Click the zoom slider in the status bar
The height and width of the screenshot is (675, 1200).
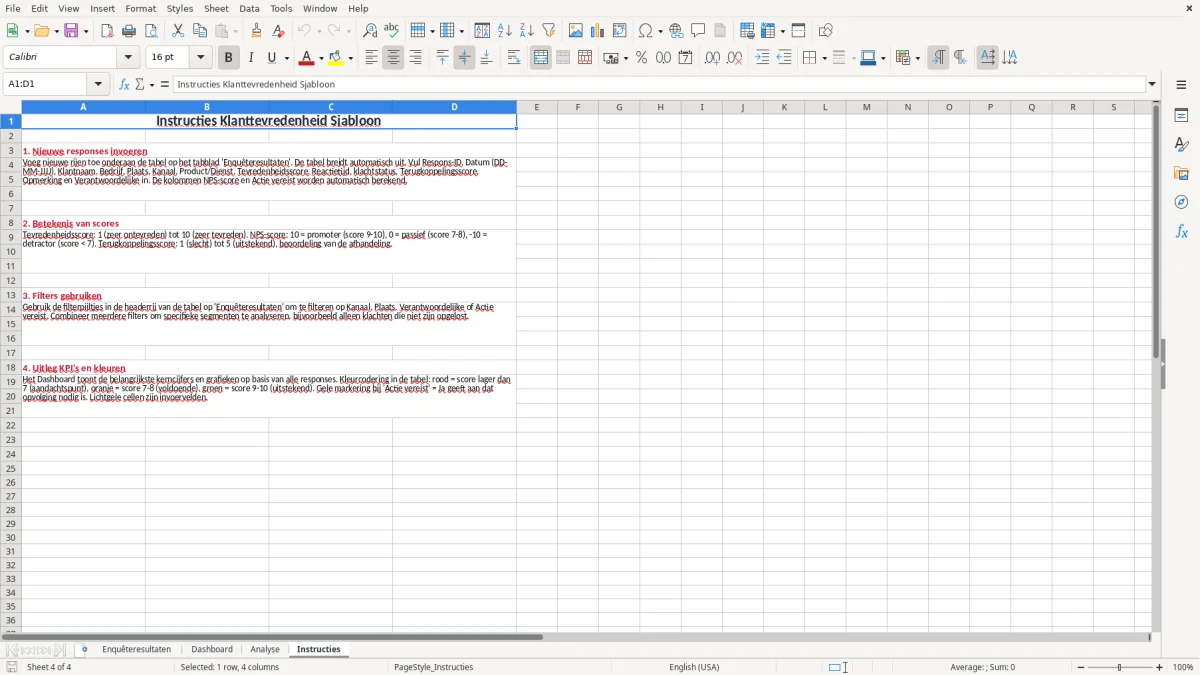point(1120,667)
